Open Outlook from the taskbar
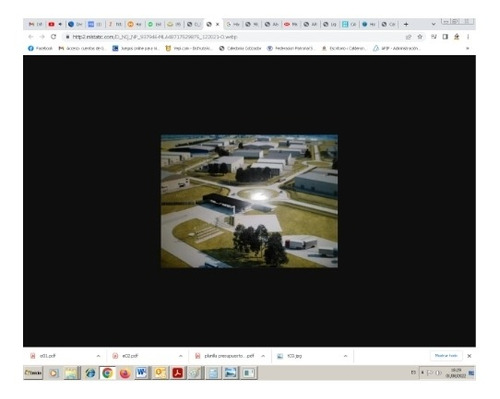Viewport: 500px width, 399px height. pos(160,373)
